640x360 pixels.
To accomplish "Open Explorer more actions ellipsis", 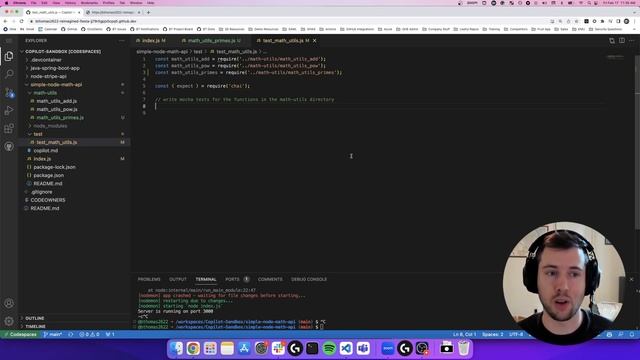I will (122, 41).
